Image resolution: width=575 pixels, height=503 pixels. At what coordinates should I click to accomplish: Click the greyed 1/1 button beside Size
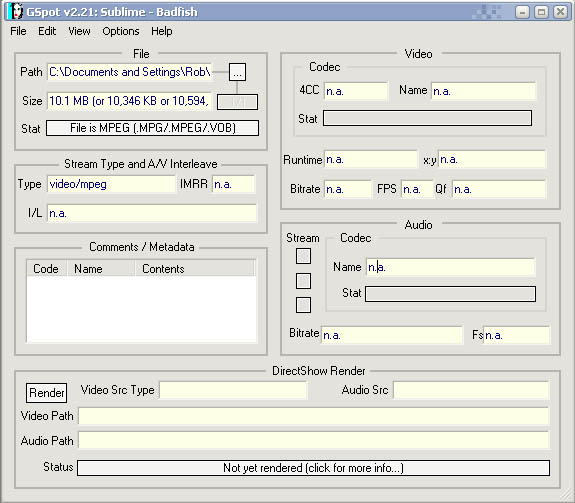pyautogui.click(x=237, y=102)
